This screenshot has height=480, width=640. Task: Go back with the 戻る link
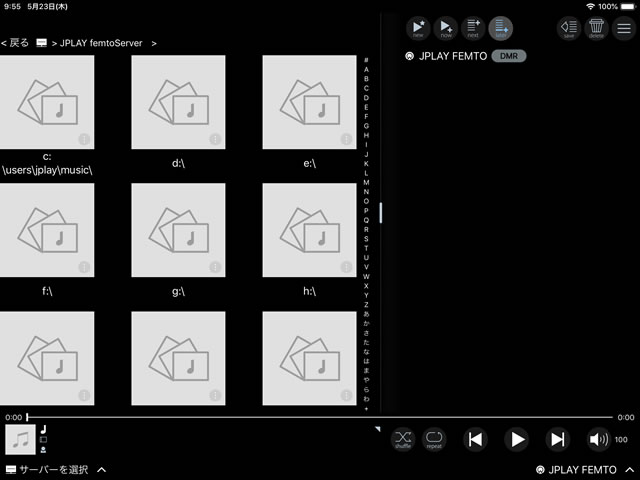pos(15,43)
